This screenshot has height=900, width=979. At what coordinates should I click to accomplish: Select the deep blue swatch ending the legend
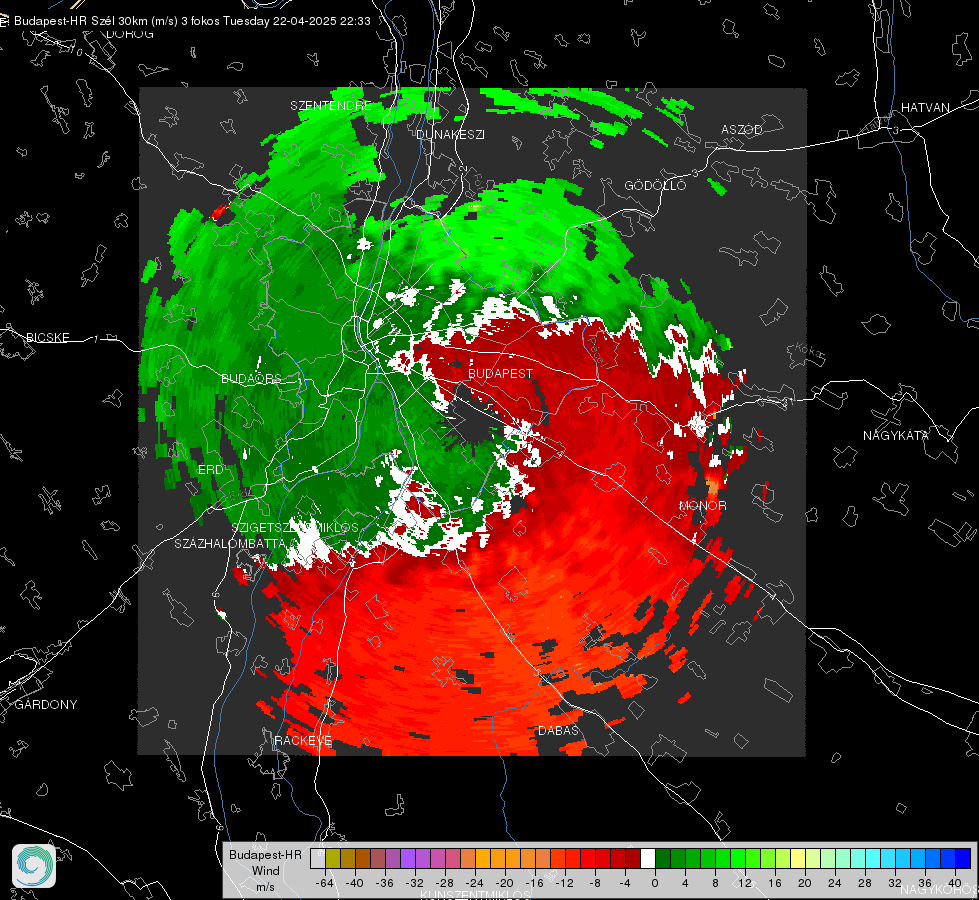[963, 859]
